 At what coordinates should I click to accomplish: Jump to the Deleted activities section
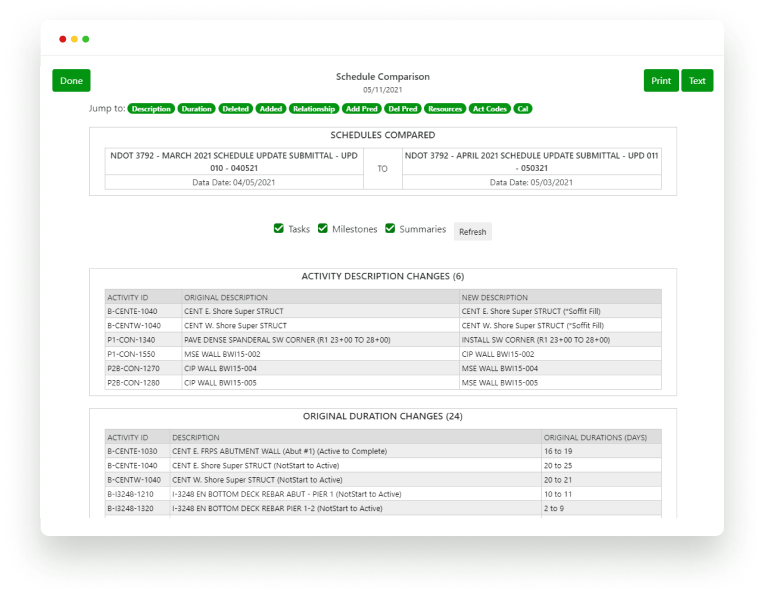(x=235, y=109)
